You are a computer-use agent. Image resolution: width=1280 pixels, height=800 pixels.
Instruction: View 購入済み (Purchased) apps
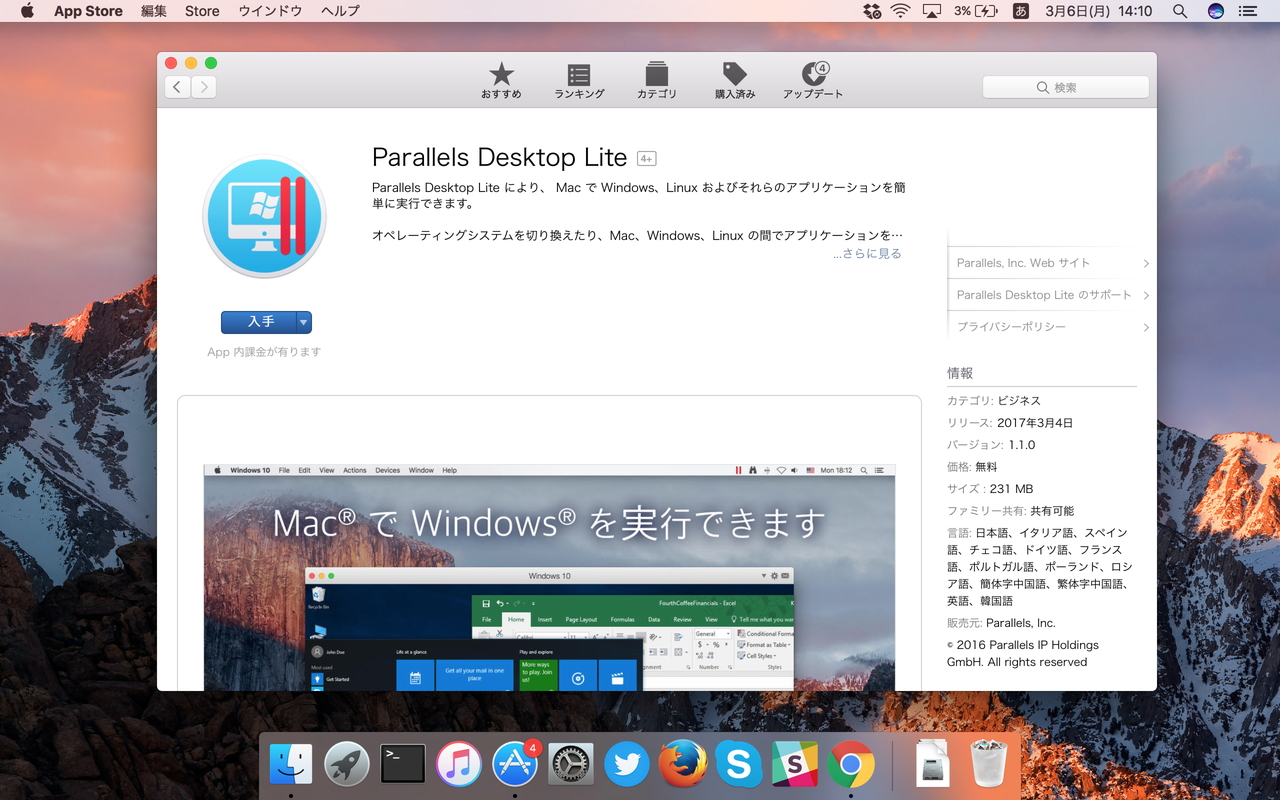pos(734,80)
